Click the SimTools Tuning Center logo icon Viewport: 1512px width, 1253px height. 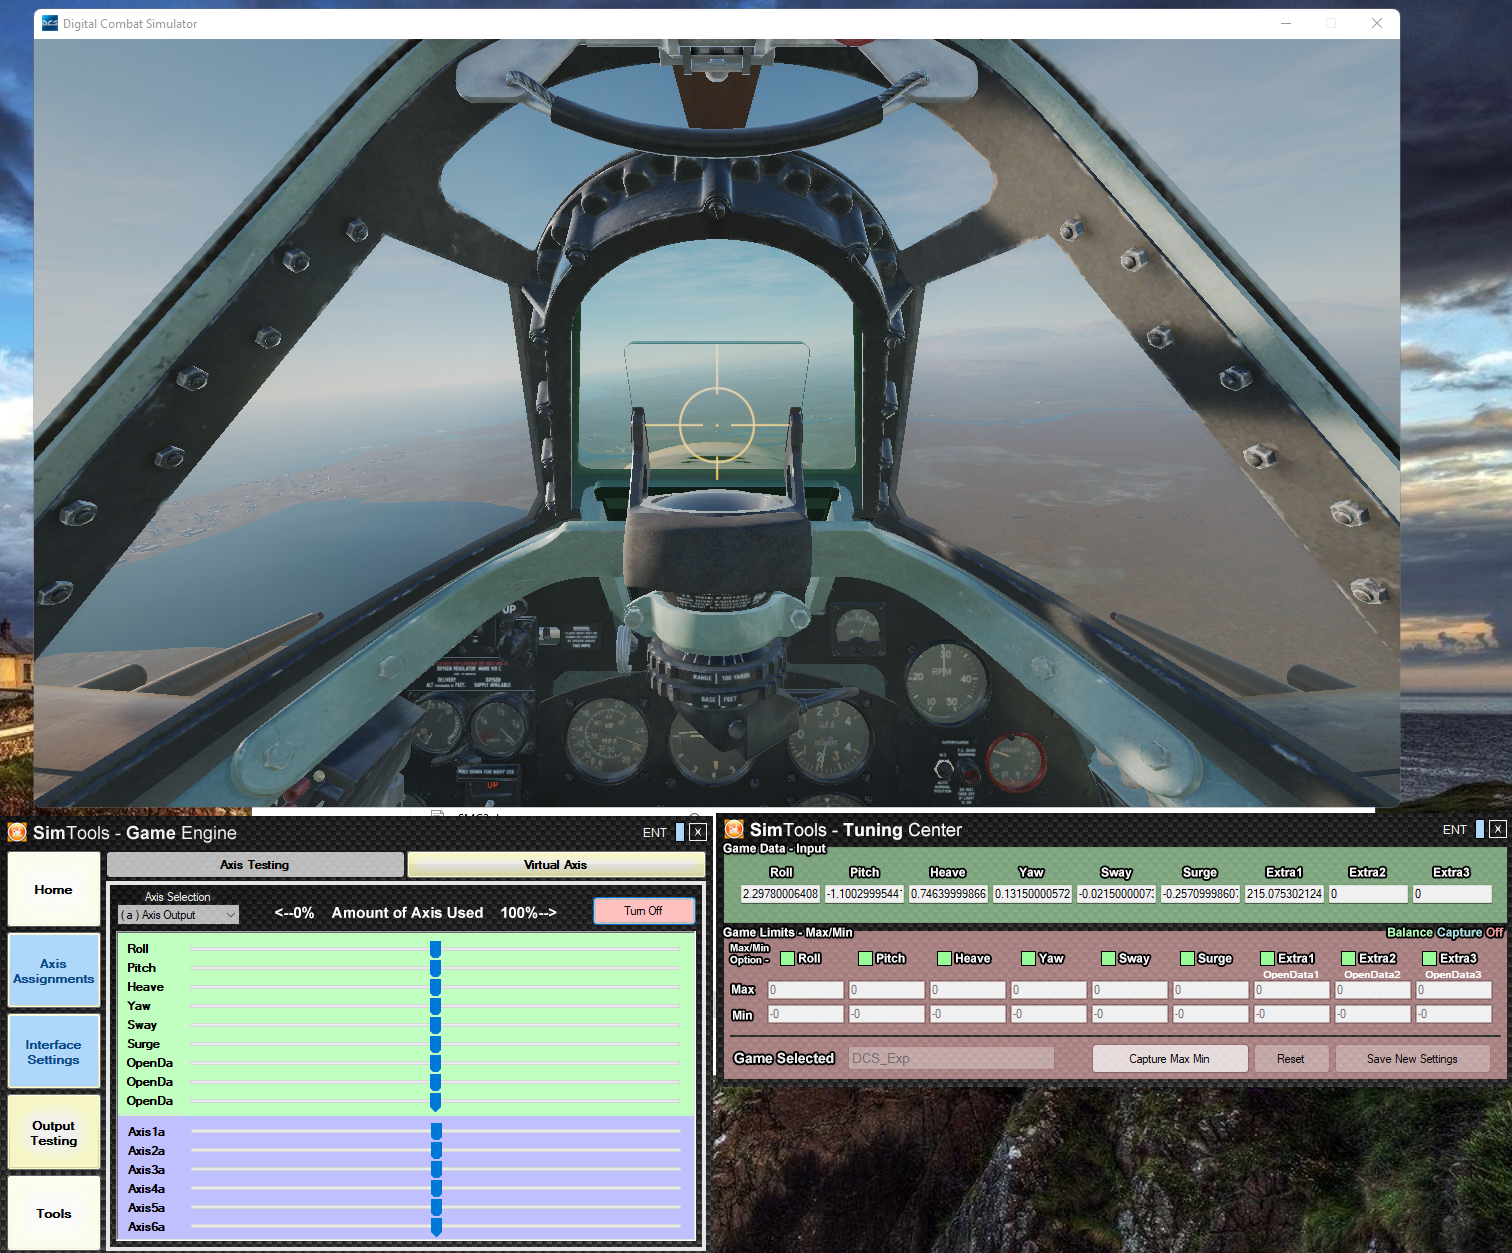[x=734, y=829]
